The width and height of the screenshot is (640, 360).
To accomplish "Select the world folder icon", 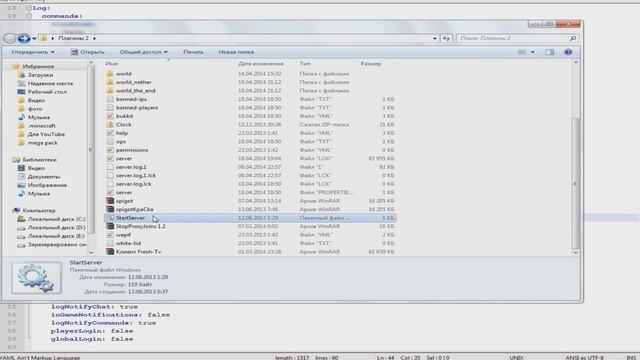I will point(110,74).
